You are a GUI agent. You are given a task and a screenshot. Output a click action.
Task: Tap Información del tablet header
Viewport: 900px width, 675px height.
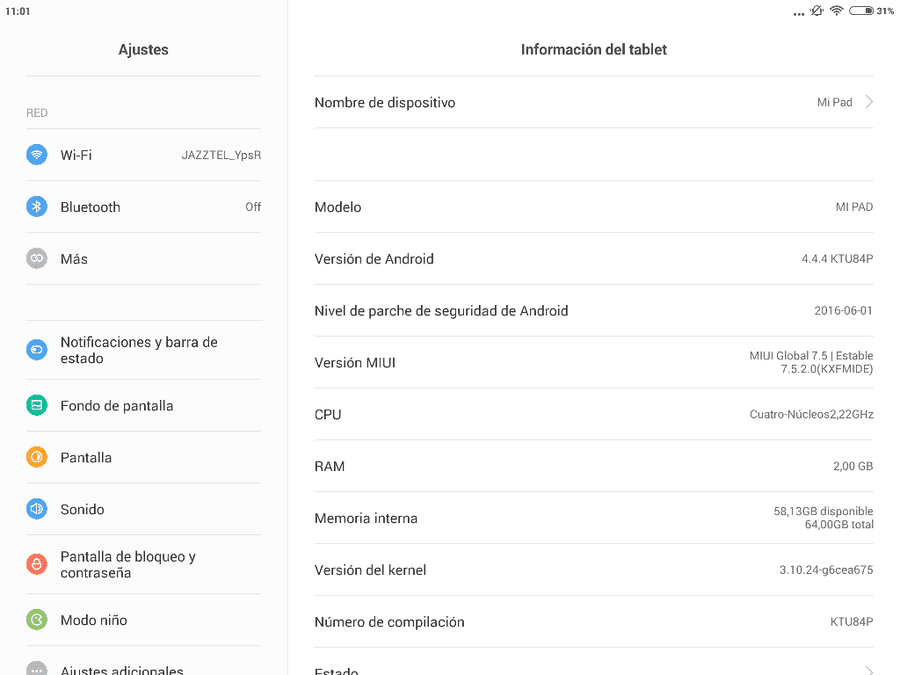click(593, 50)
